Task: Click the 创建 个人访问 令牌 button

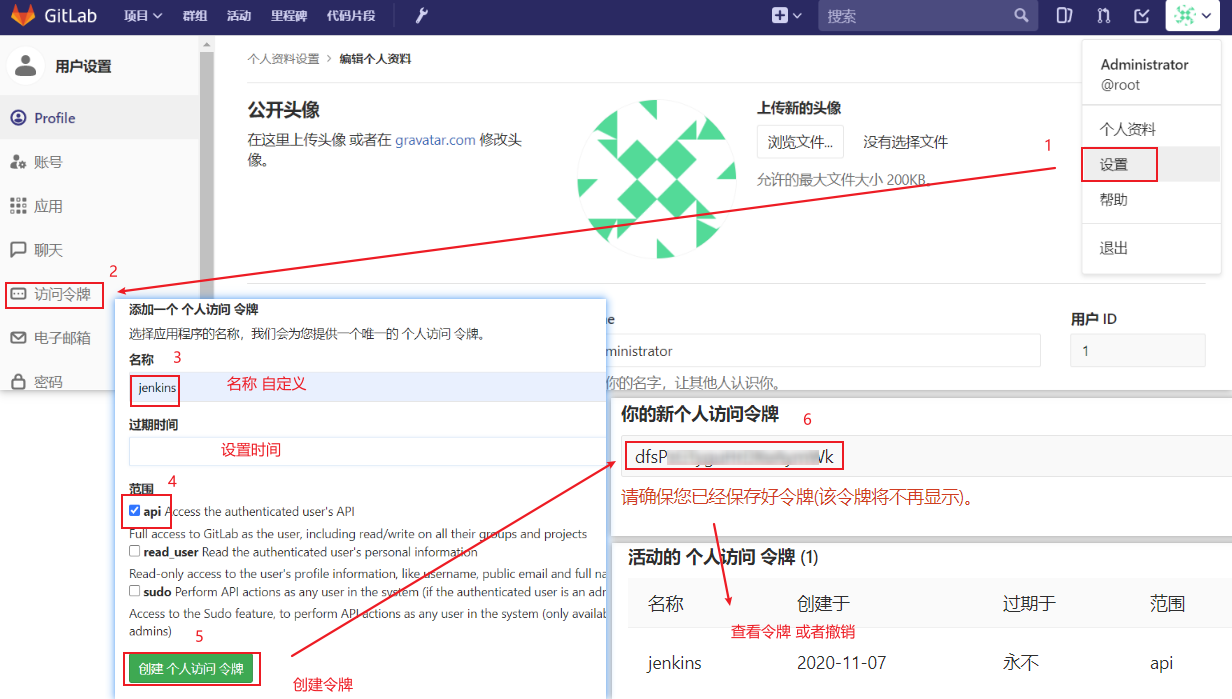Action: click(x=191, y=668)
